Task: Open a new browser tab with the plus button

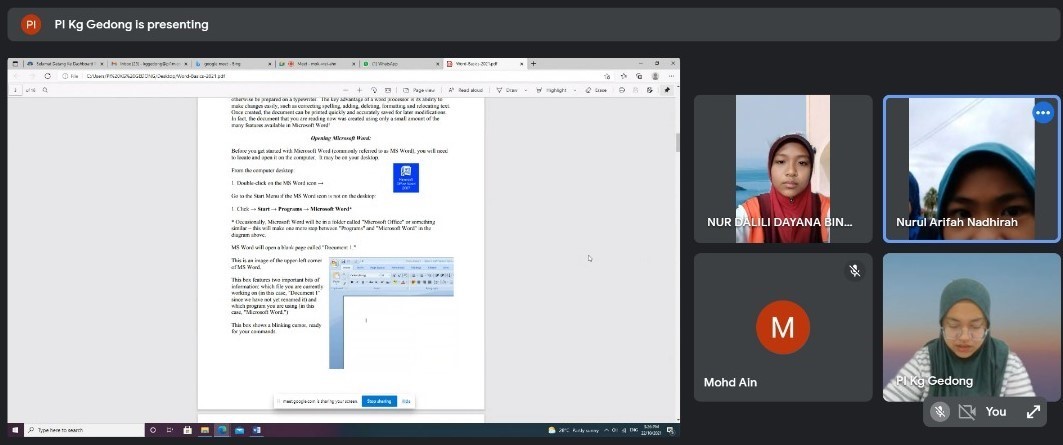Action: pyautogui.click(x=534, y=64)
